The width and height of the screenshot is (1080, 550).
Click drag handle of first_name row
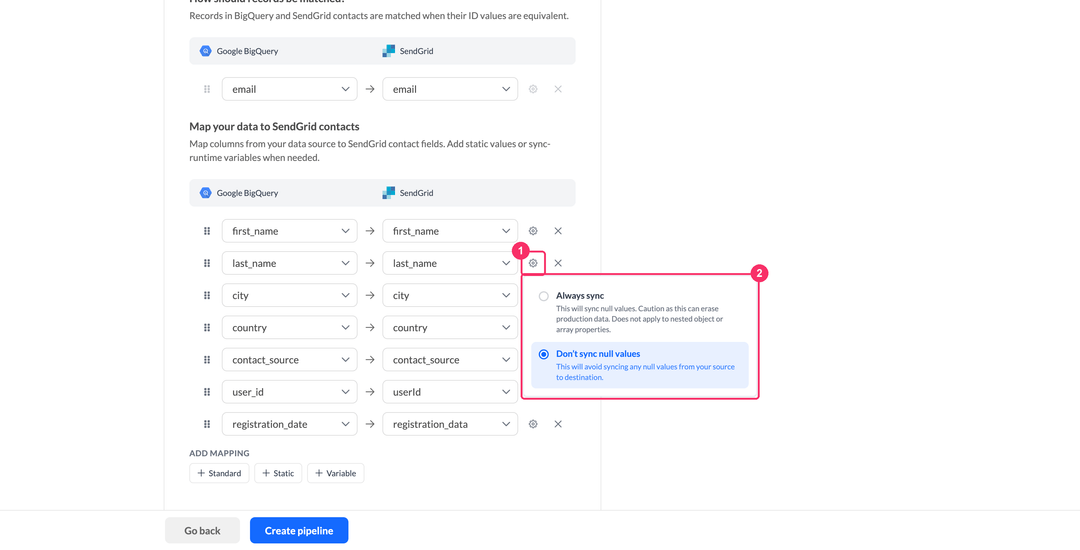pyautogui.click(x=207, y=231)
